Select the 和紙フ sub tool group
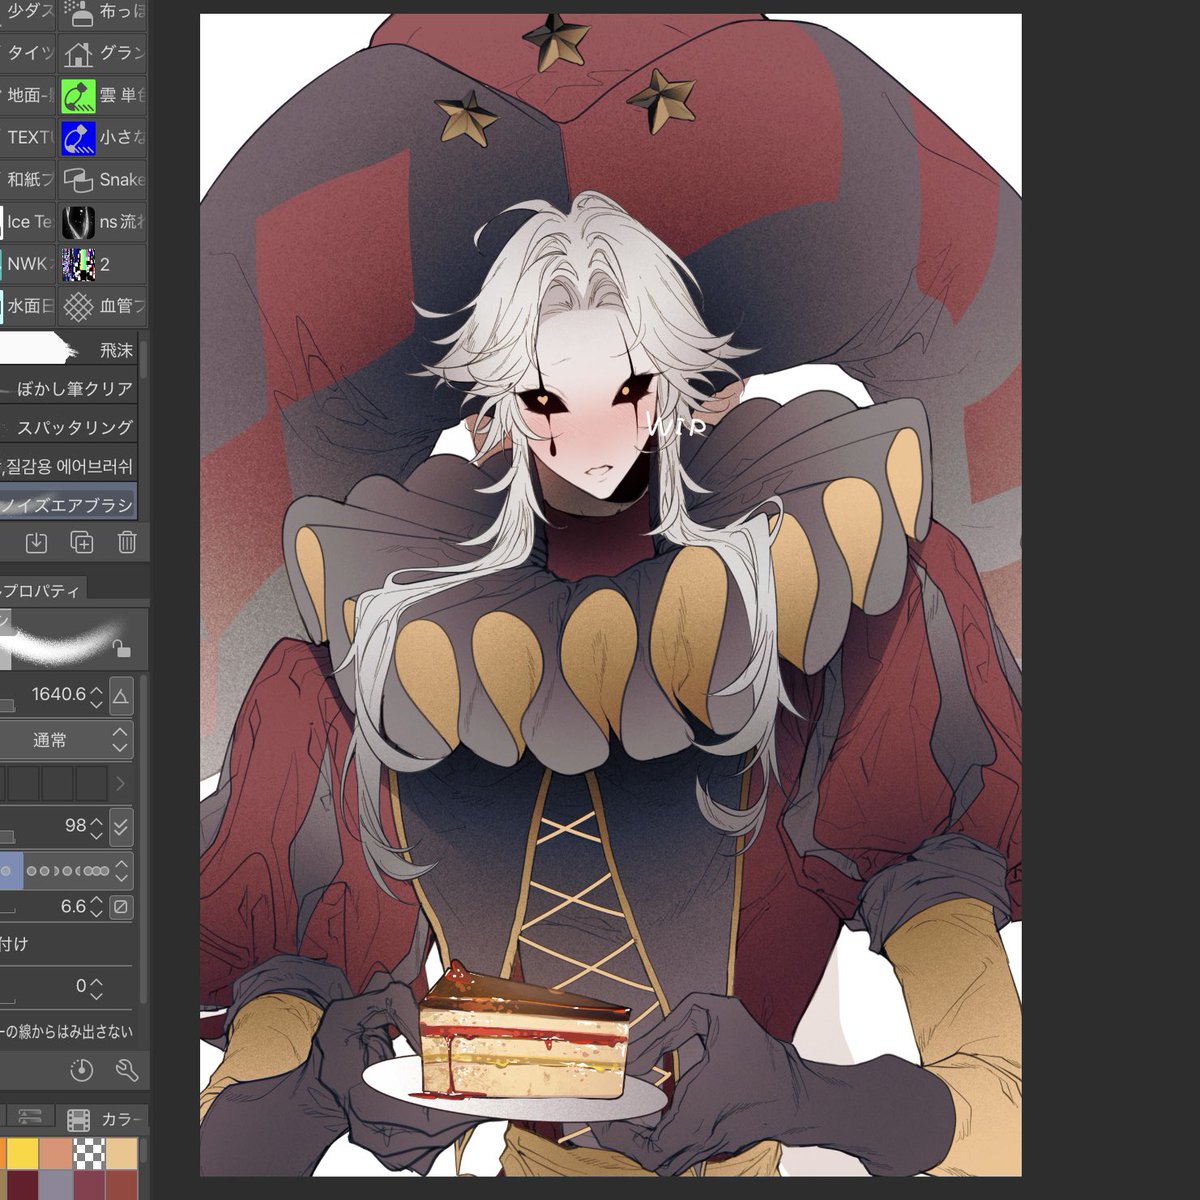Screen dimensions: 1200x1200 (x=27, y=179)
